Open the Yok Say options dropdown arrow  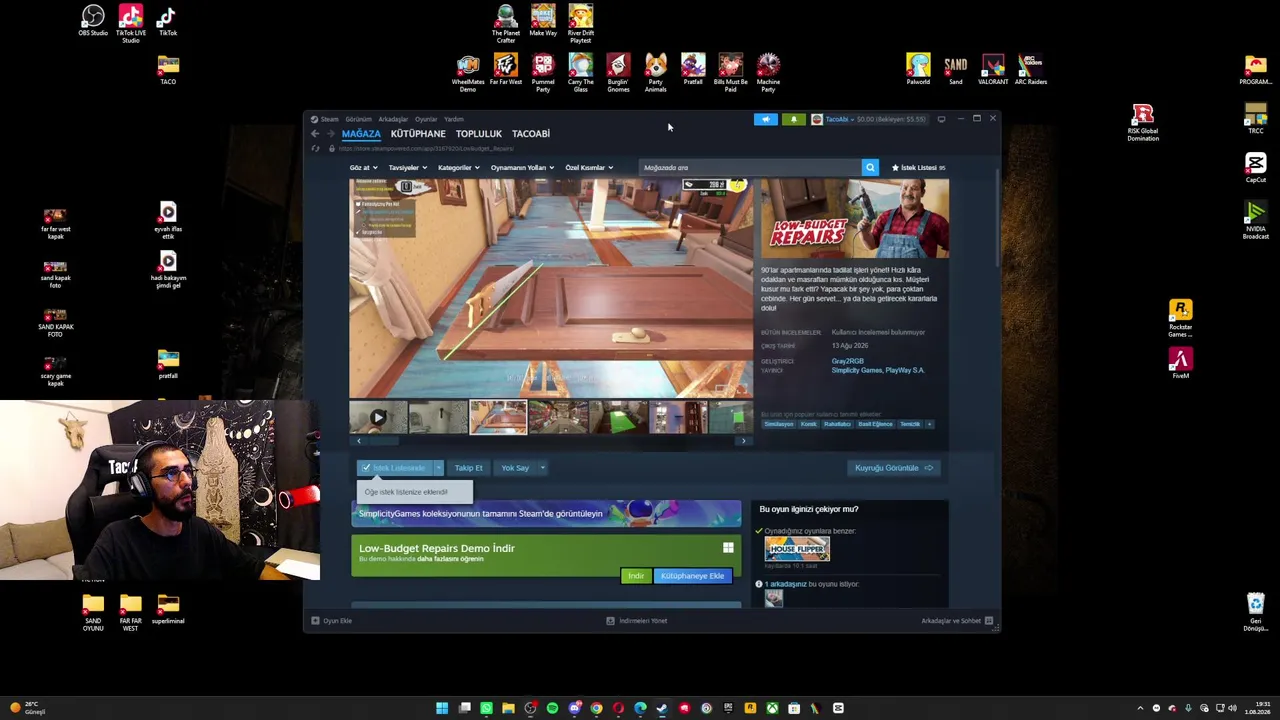[x=542, y=468]
